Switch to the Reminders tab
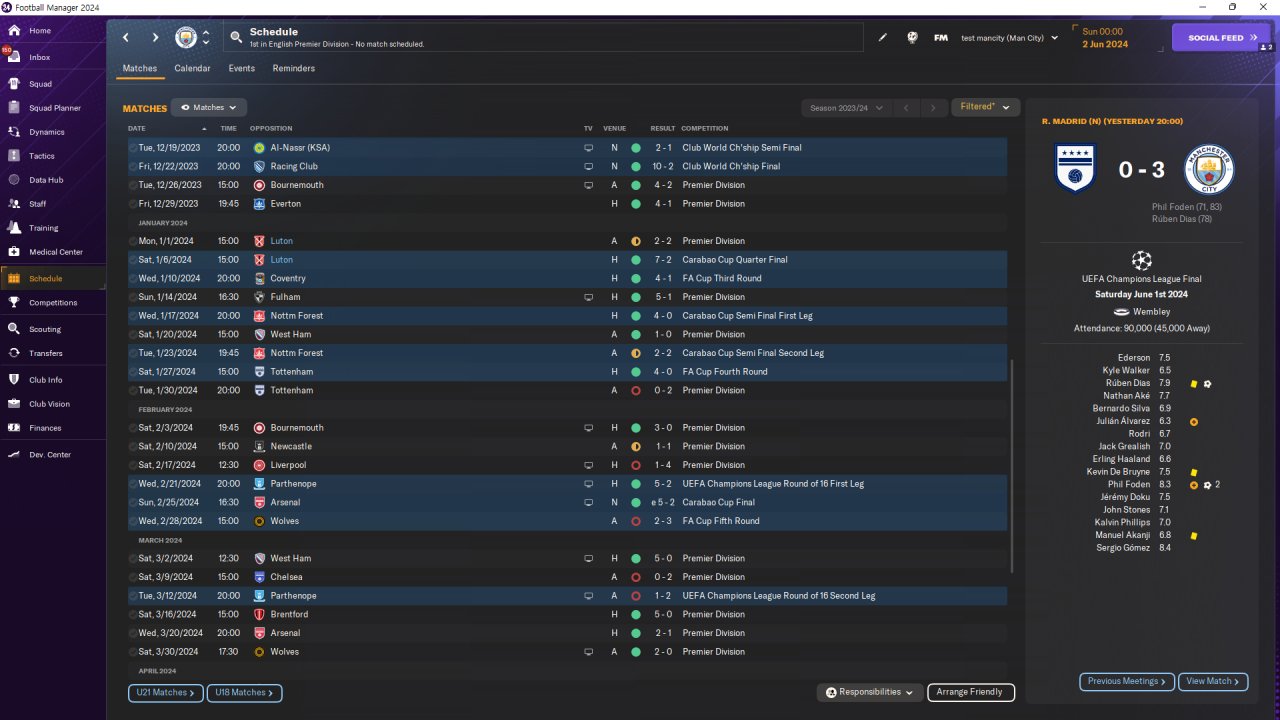The width and height of the screenshot is (1280, 720). tap(294, 68)
